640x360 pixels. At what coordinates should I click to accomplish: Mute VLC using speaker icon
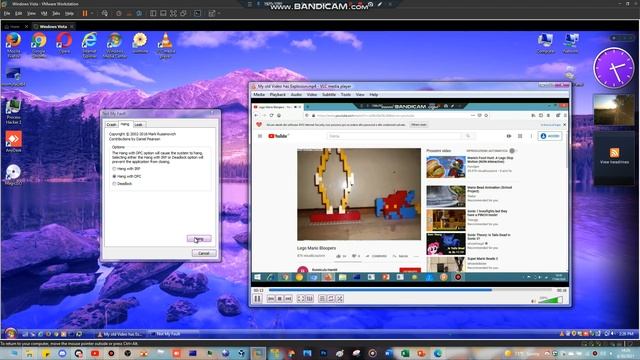point(533,301)
